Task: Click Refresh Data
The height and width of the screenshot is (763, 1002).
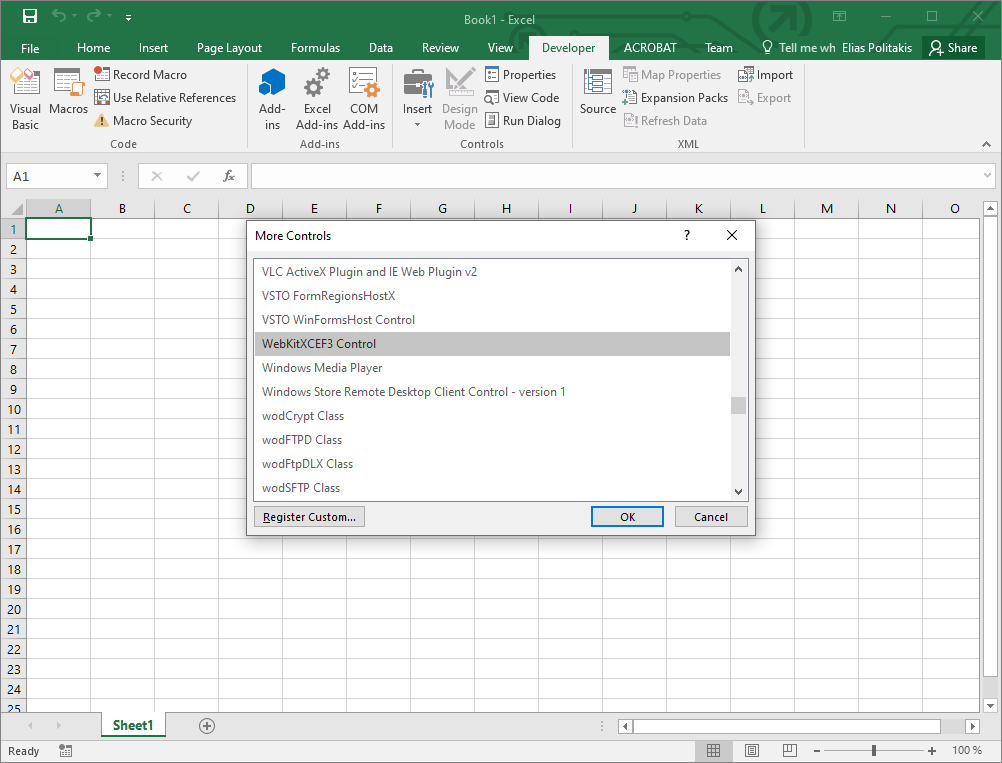Action: tap(665, 121)
